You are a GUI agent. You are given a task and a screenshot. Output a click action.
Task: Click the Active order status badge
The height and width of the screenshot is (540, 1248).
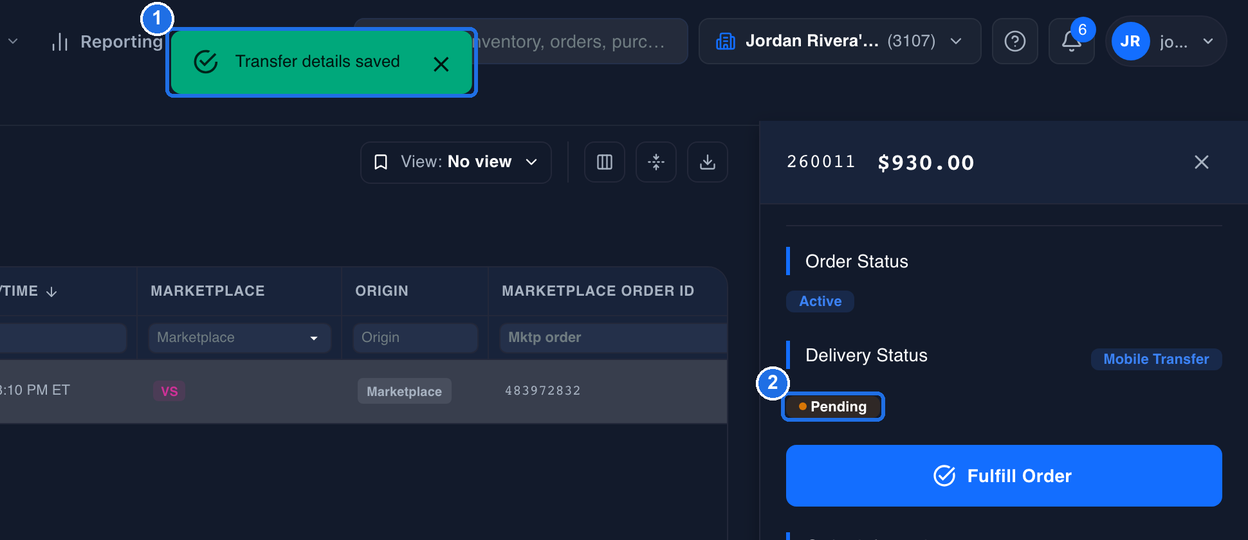pyautogui.click(x=820, y=301)
